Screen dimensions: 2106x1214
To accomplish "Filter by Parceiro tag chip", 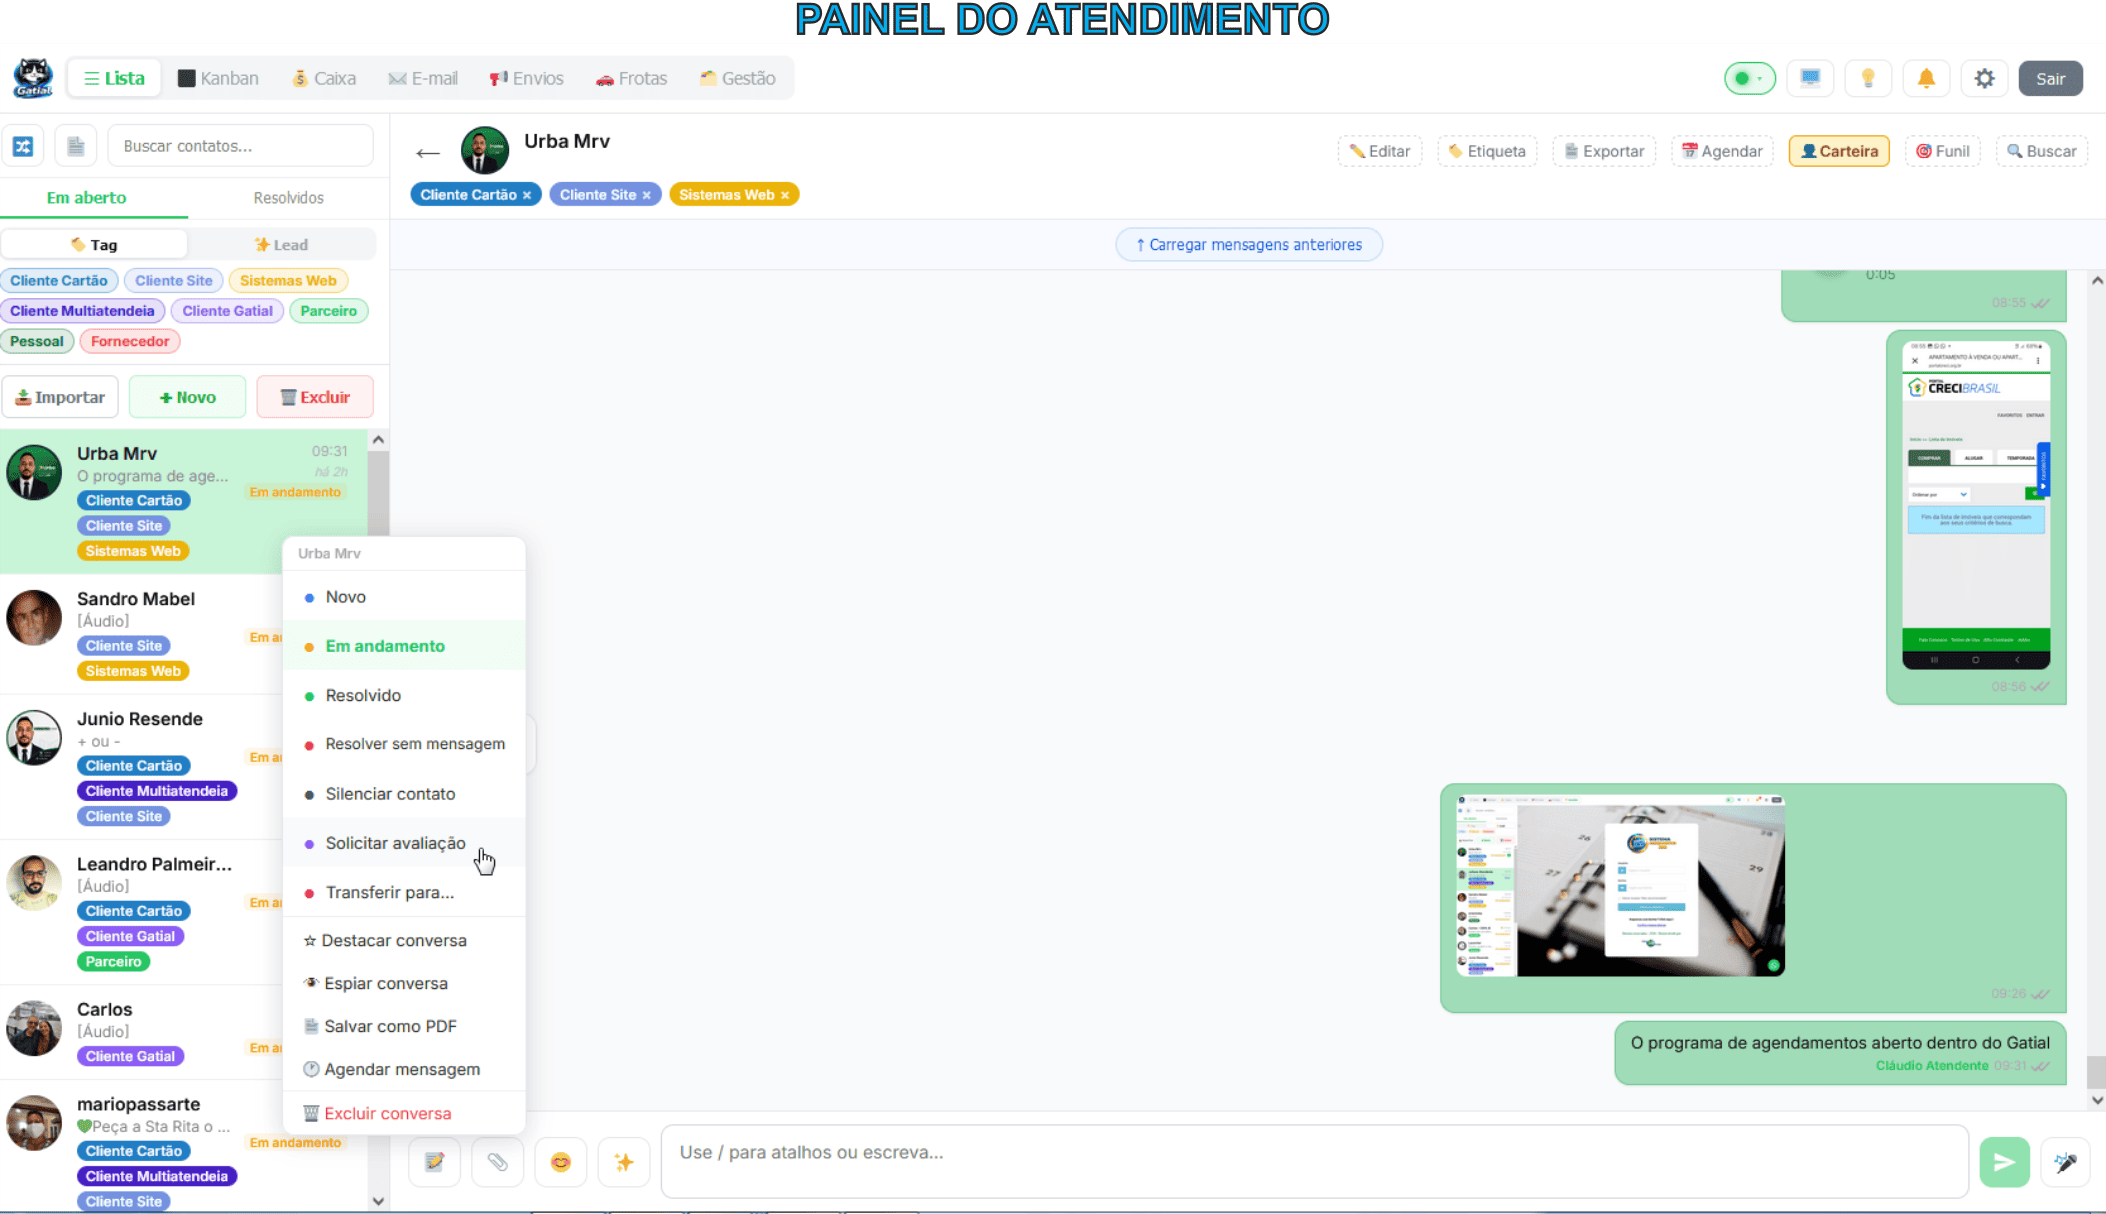I will coord(328,311).
